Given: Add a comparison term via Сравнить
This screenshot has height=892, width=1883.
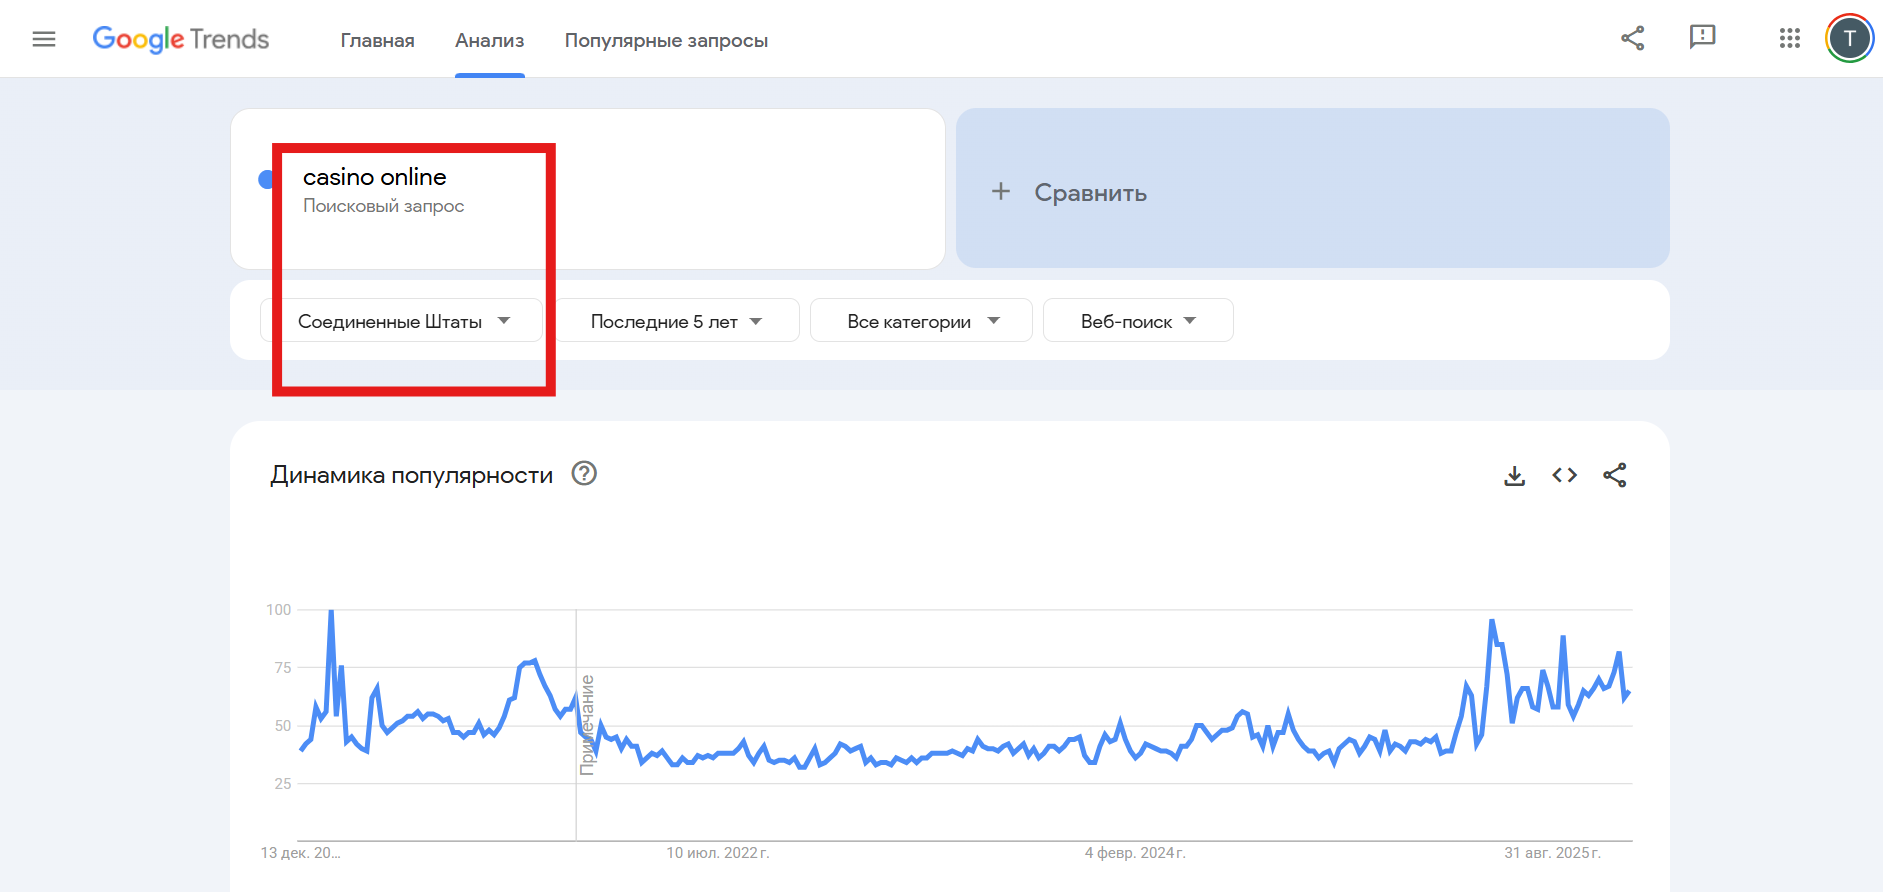Looking at the screenshot, I should [1071, 192].
